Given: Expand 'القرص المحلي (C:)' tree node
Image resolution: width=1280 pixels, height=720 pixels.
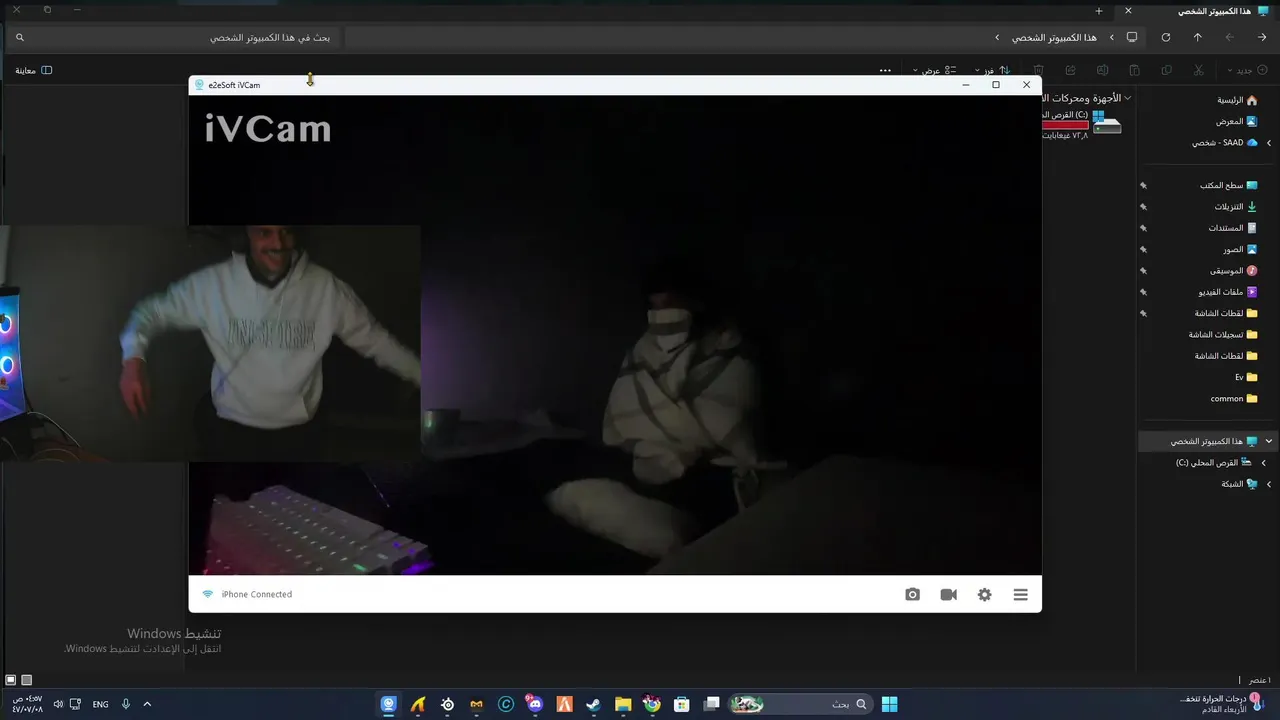Looking at the screenshot, I should 1263,463.
